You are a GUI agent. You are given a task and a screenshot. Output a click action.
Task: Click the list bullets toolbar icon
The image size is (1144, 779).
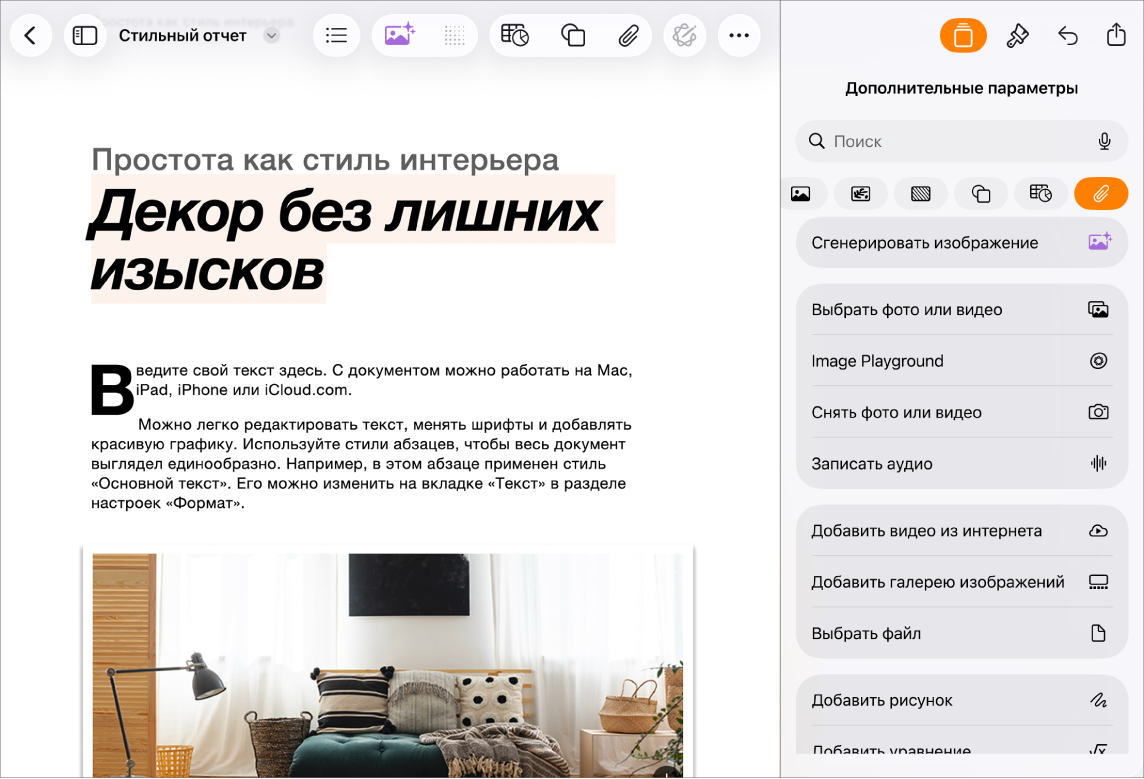(x=336, y=35)
